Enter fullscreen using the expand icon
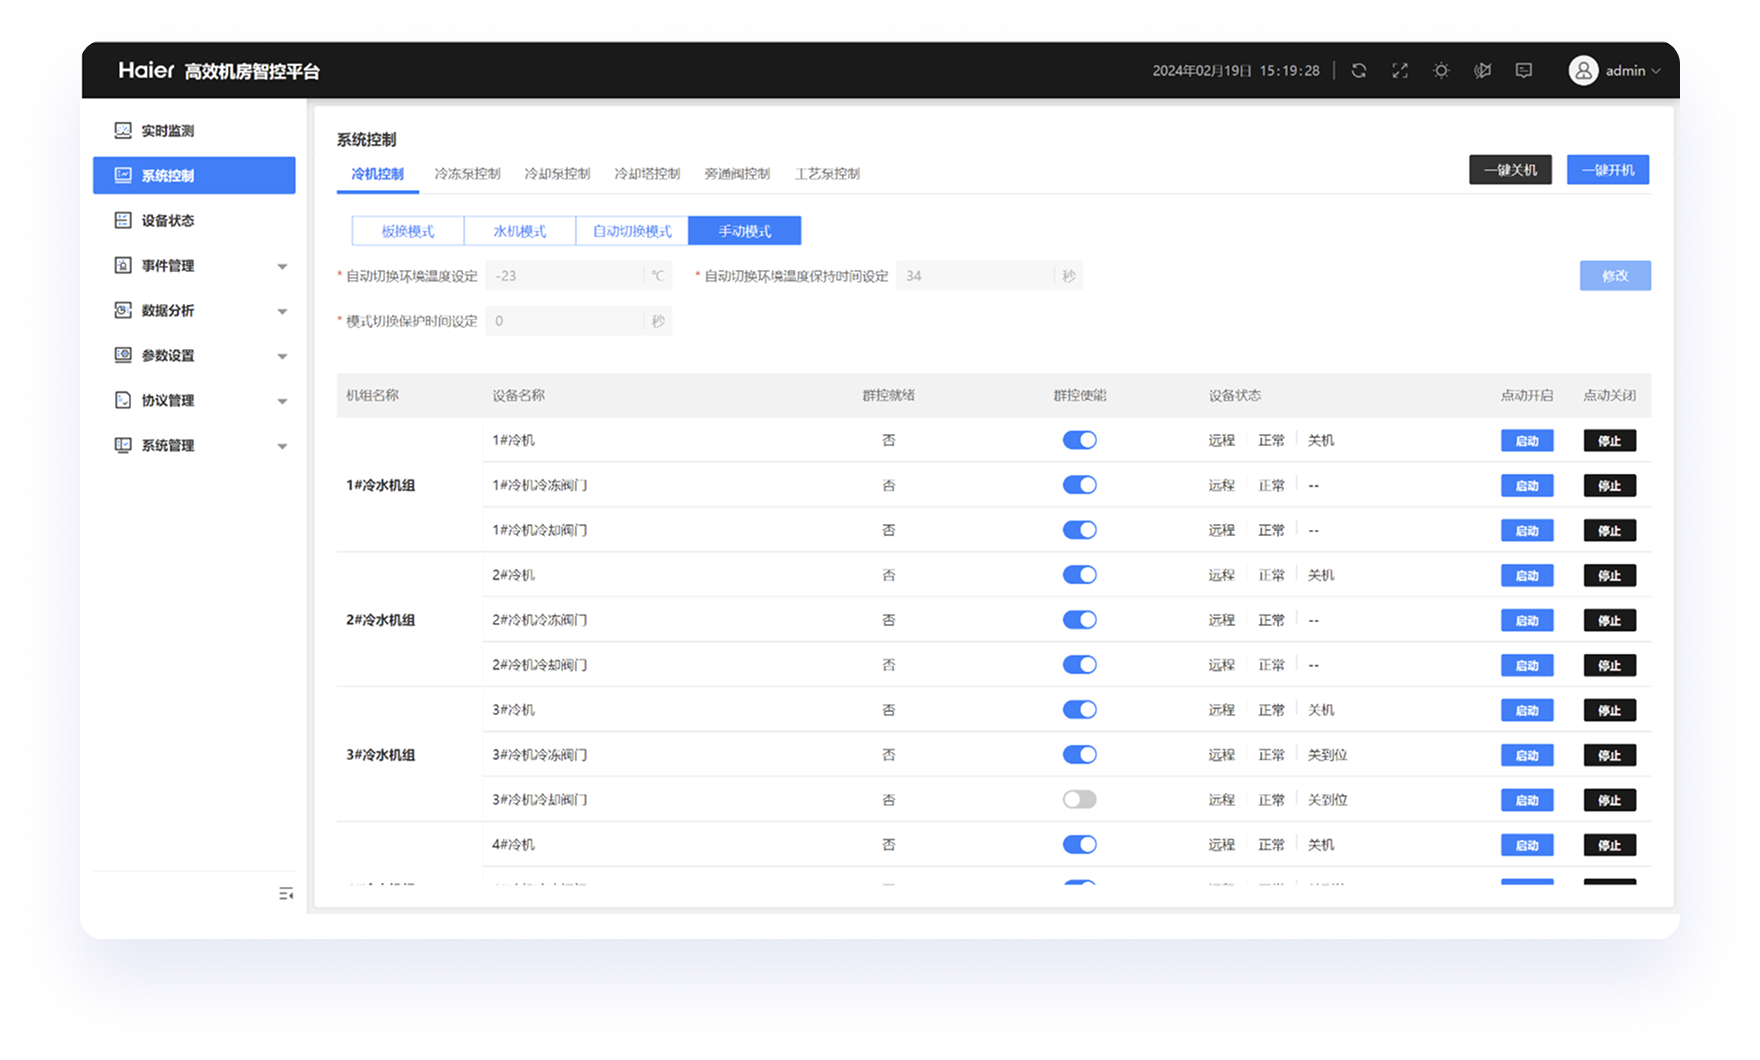This screenshot has width=1760, height=1060. [x=1400, y=71]
